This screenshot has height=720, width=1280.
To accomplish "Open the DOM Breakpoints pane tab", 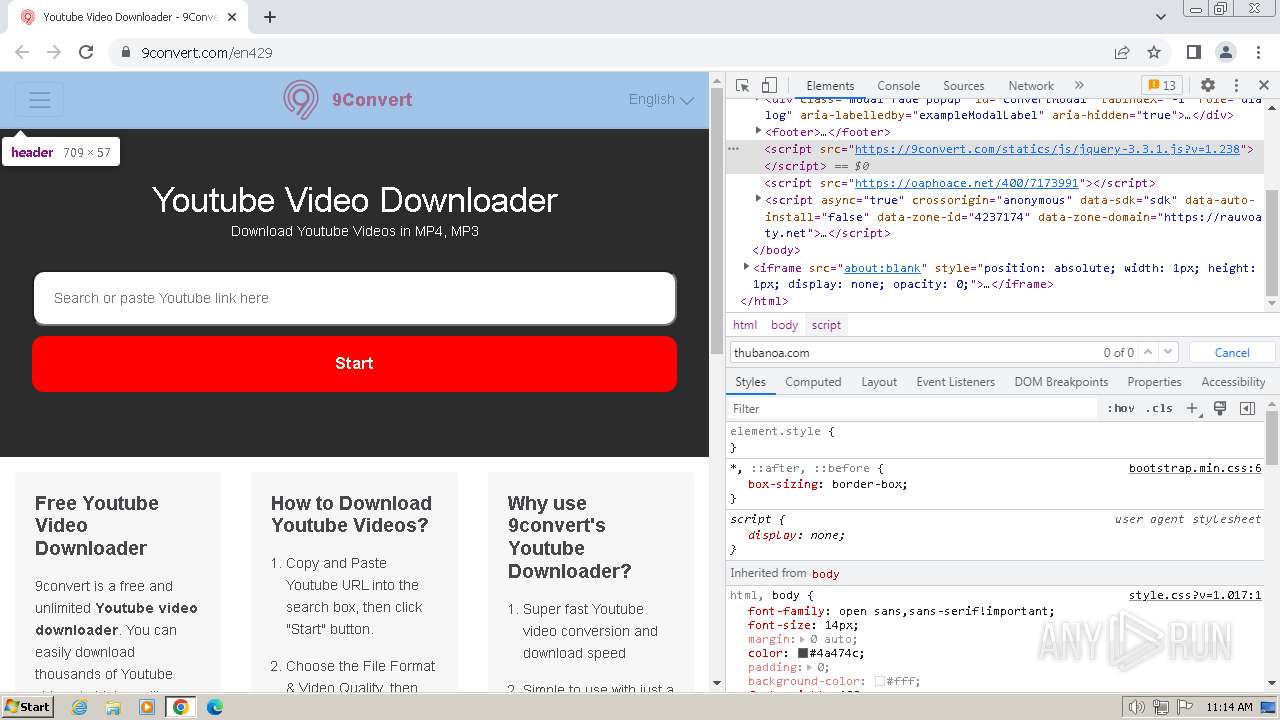I will click(1061, 382).
